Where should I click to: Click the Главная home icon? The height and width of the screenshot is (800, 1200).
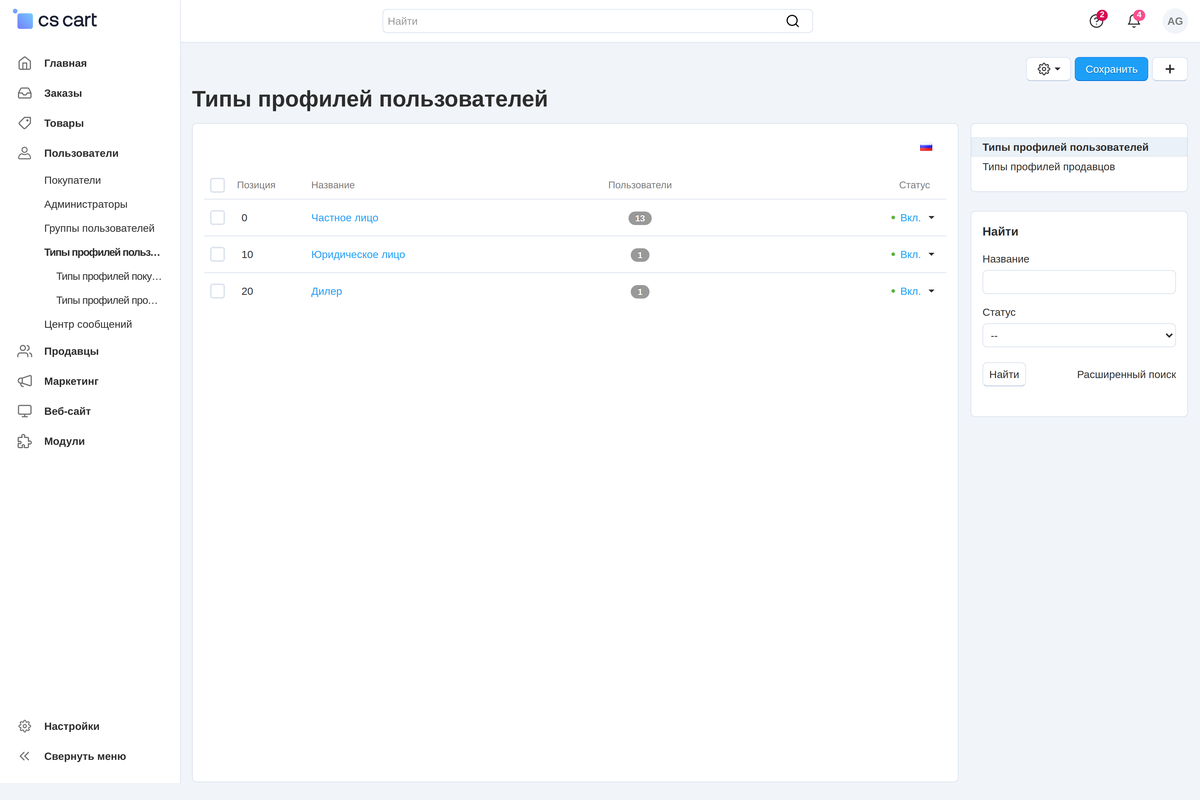point(25,63)
